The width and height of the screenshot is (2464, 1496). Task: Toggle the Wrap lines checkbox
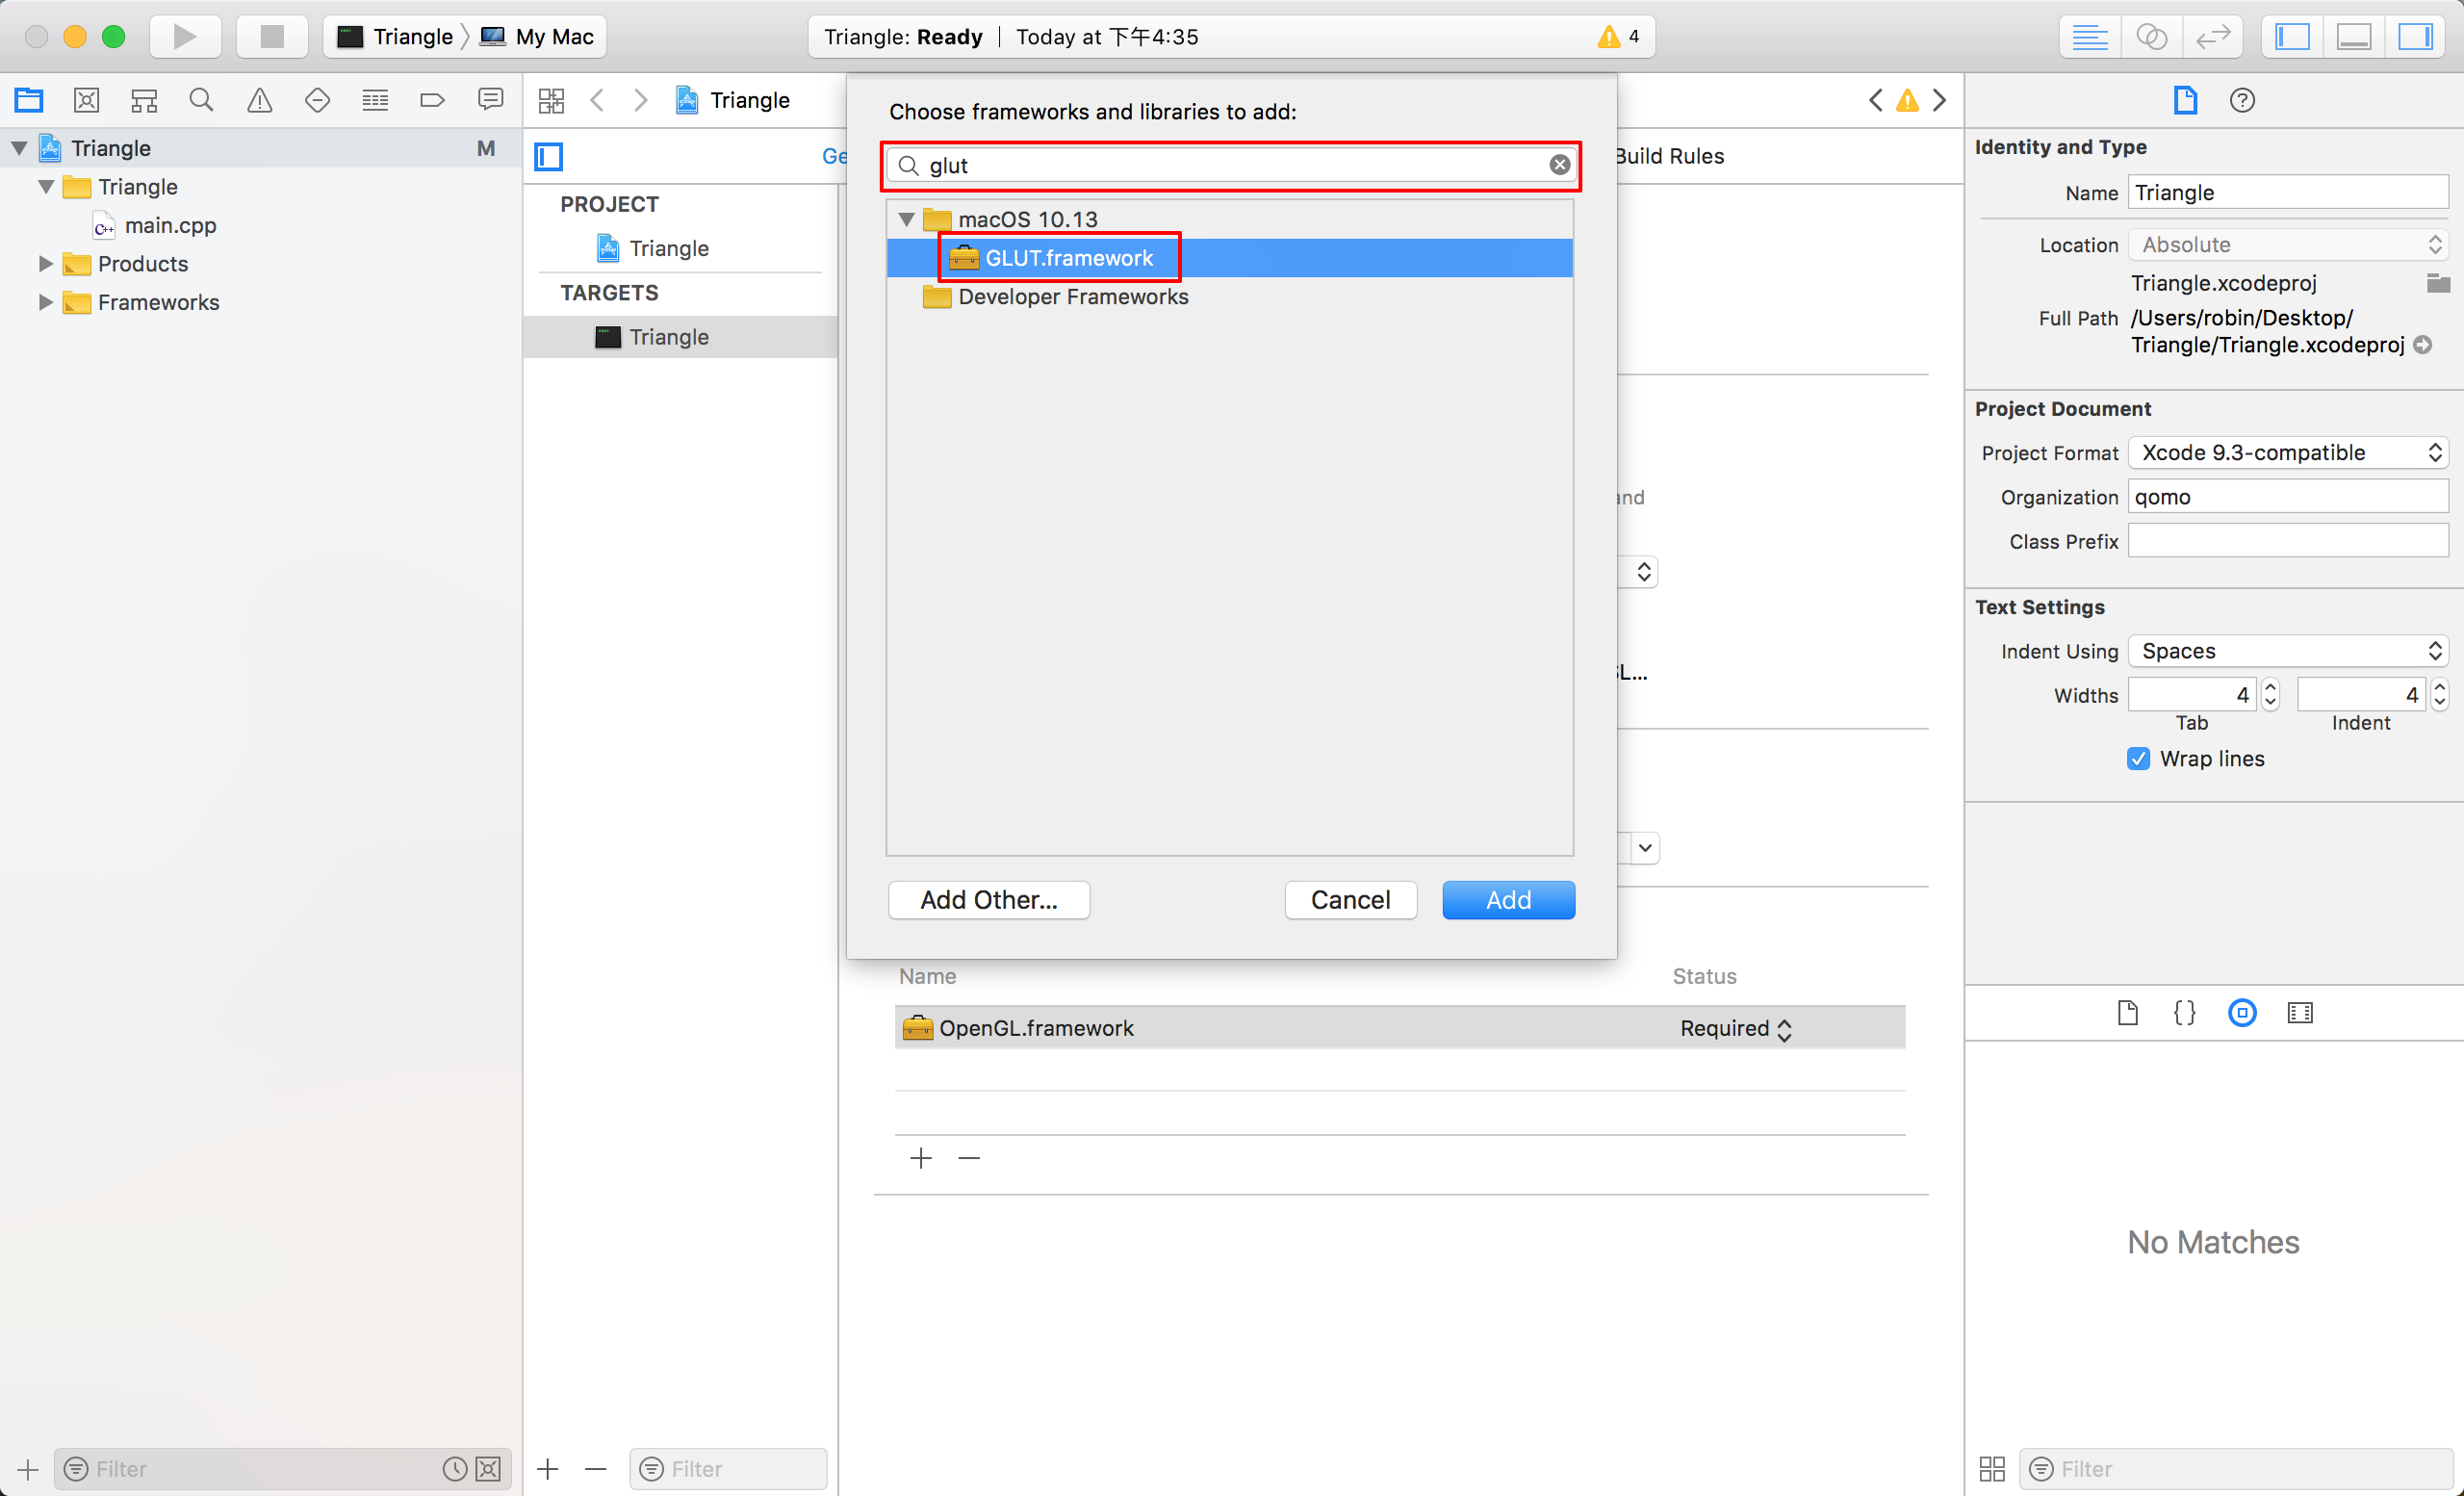pyautogui.click(x=2138, y=759)
